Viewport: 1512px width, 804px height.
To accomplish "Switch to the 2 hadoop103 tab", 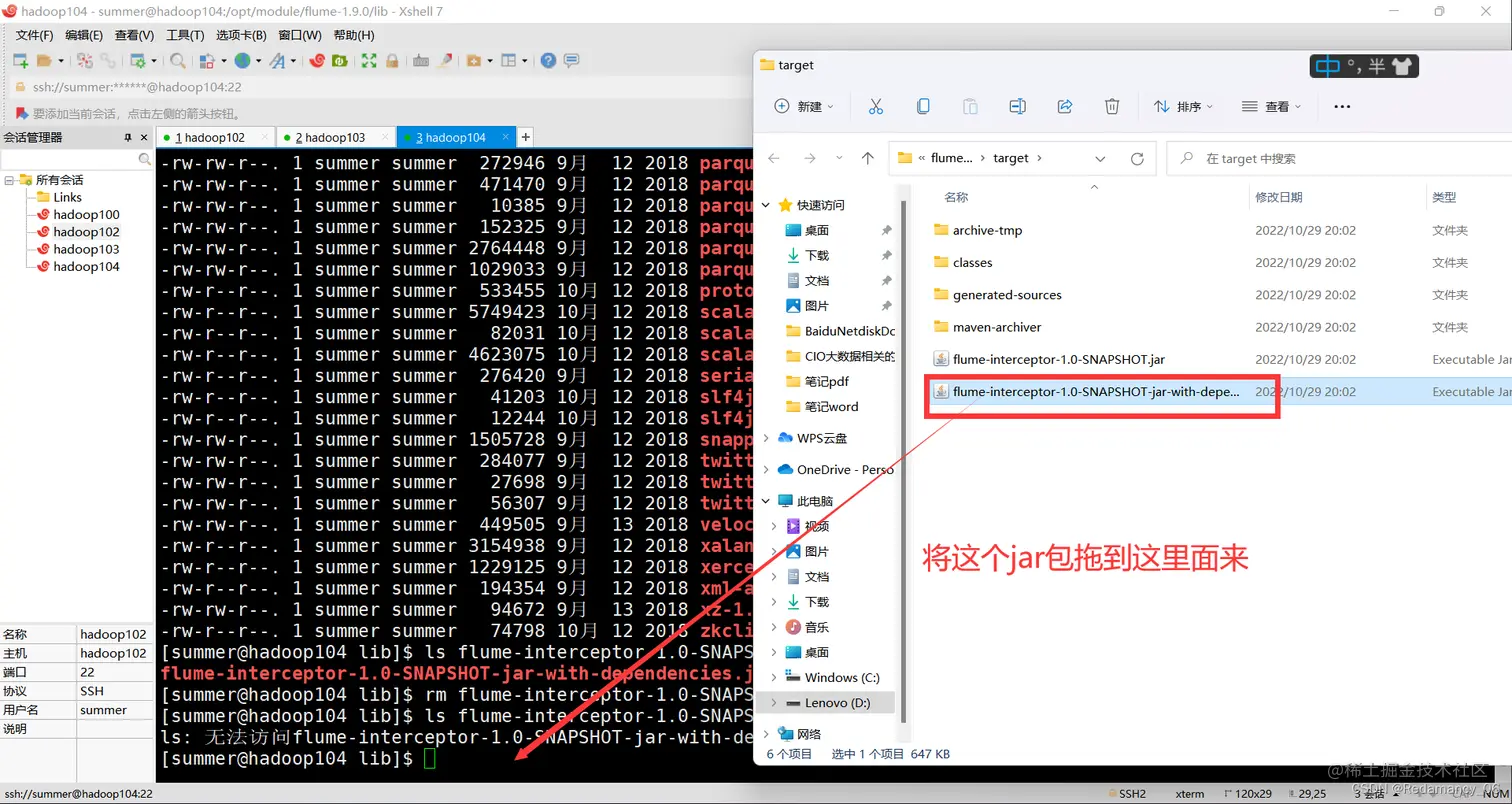I will [x=335, y=137].
